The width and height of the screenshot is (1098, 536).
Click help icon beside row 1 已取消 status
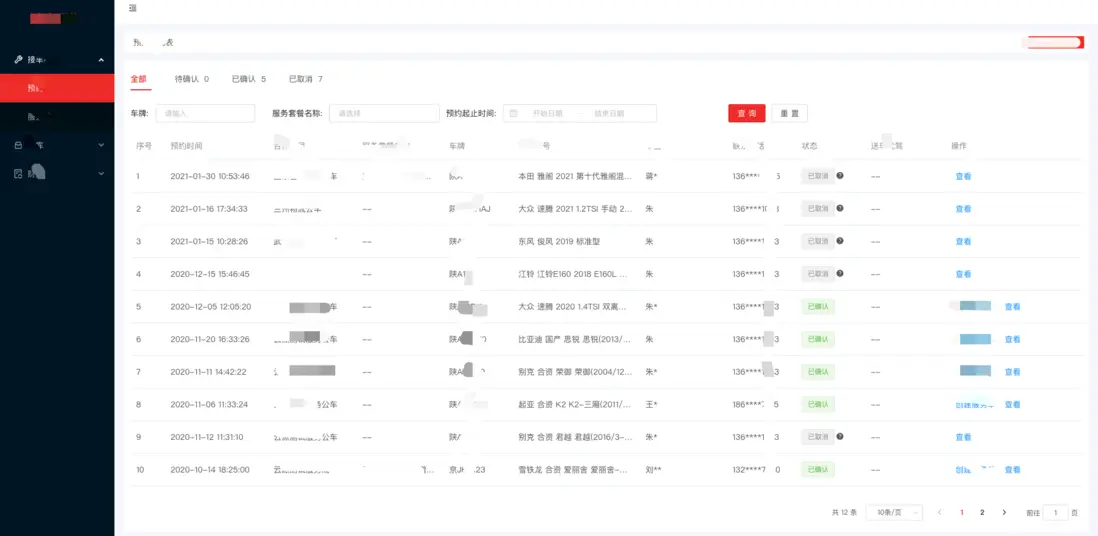click(x=840, y=175)
